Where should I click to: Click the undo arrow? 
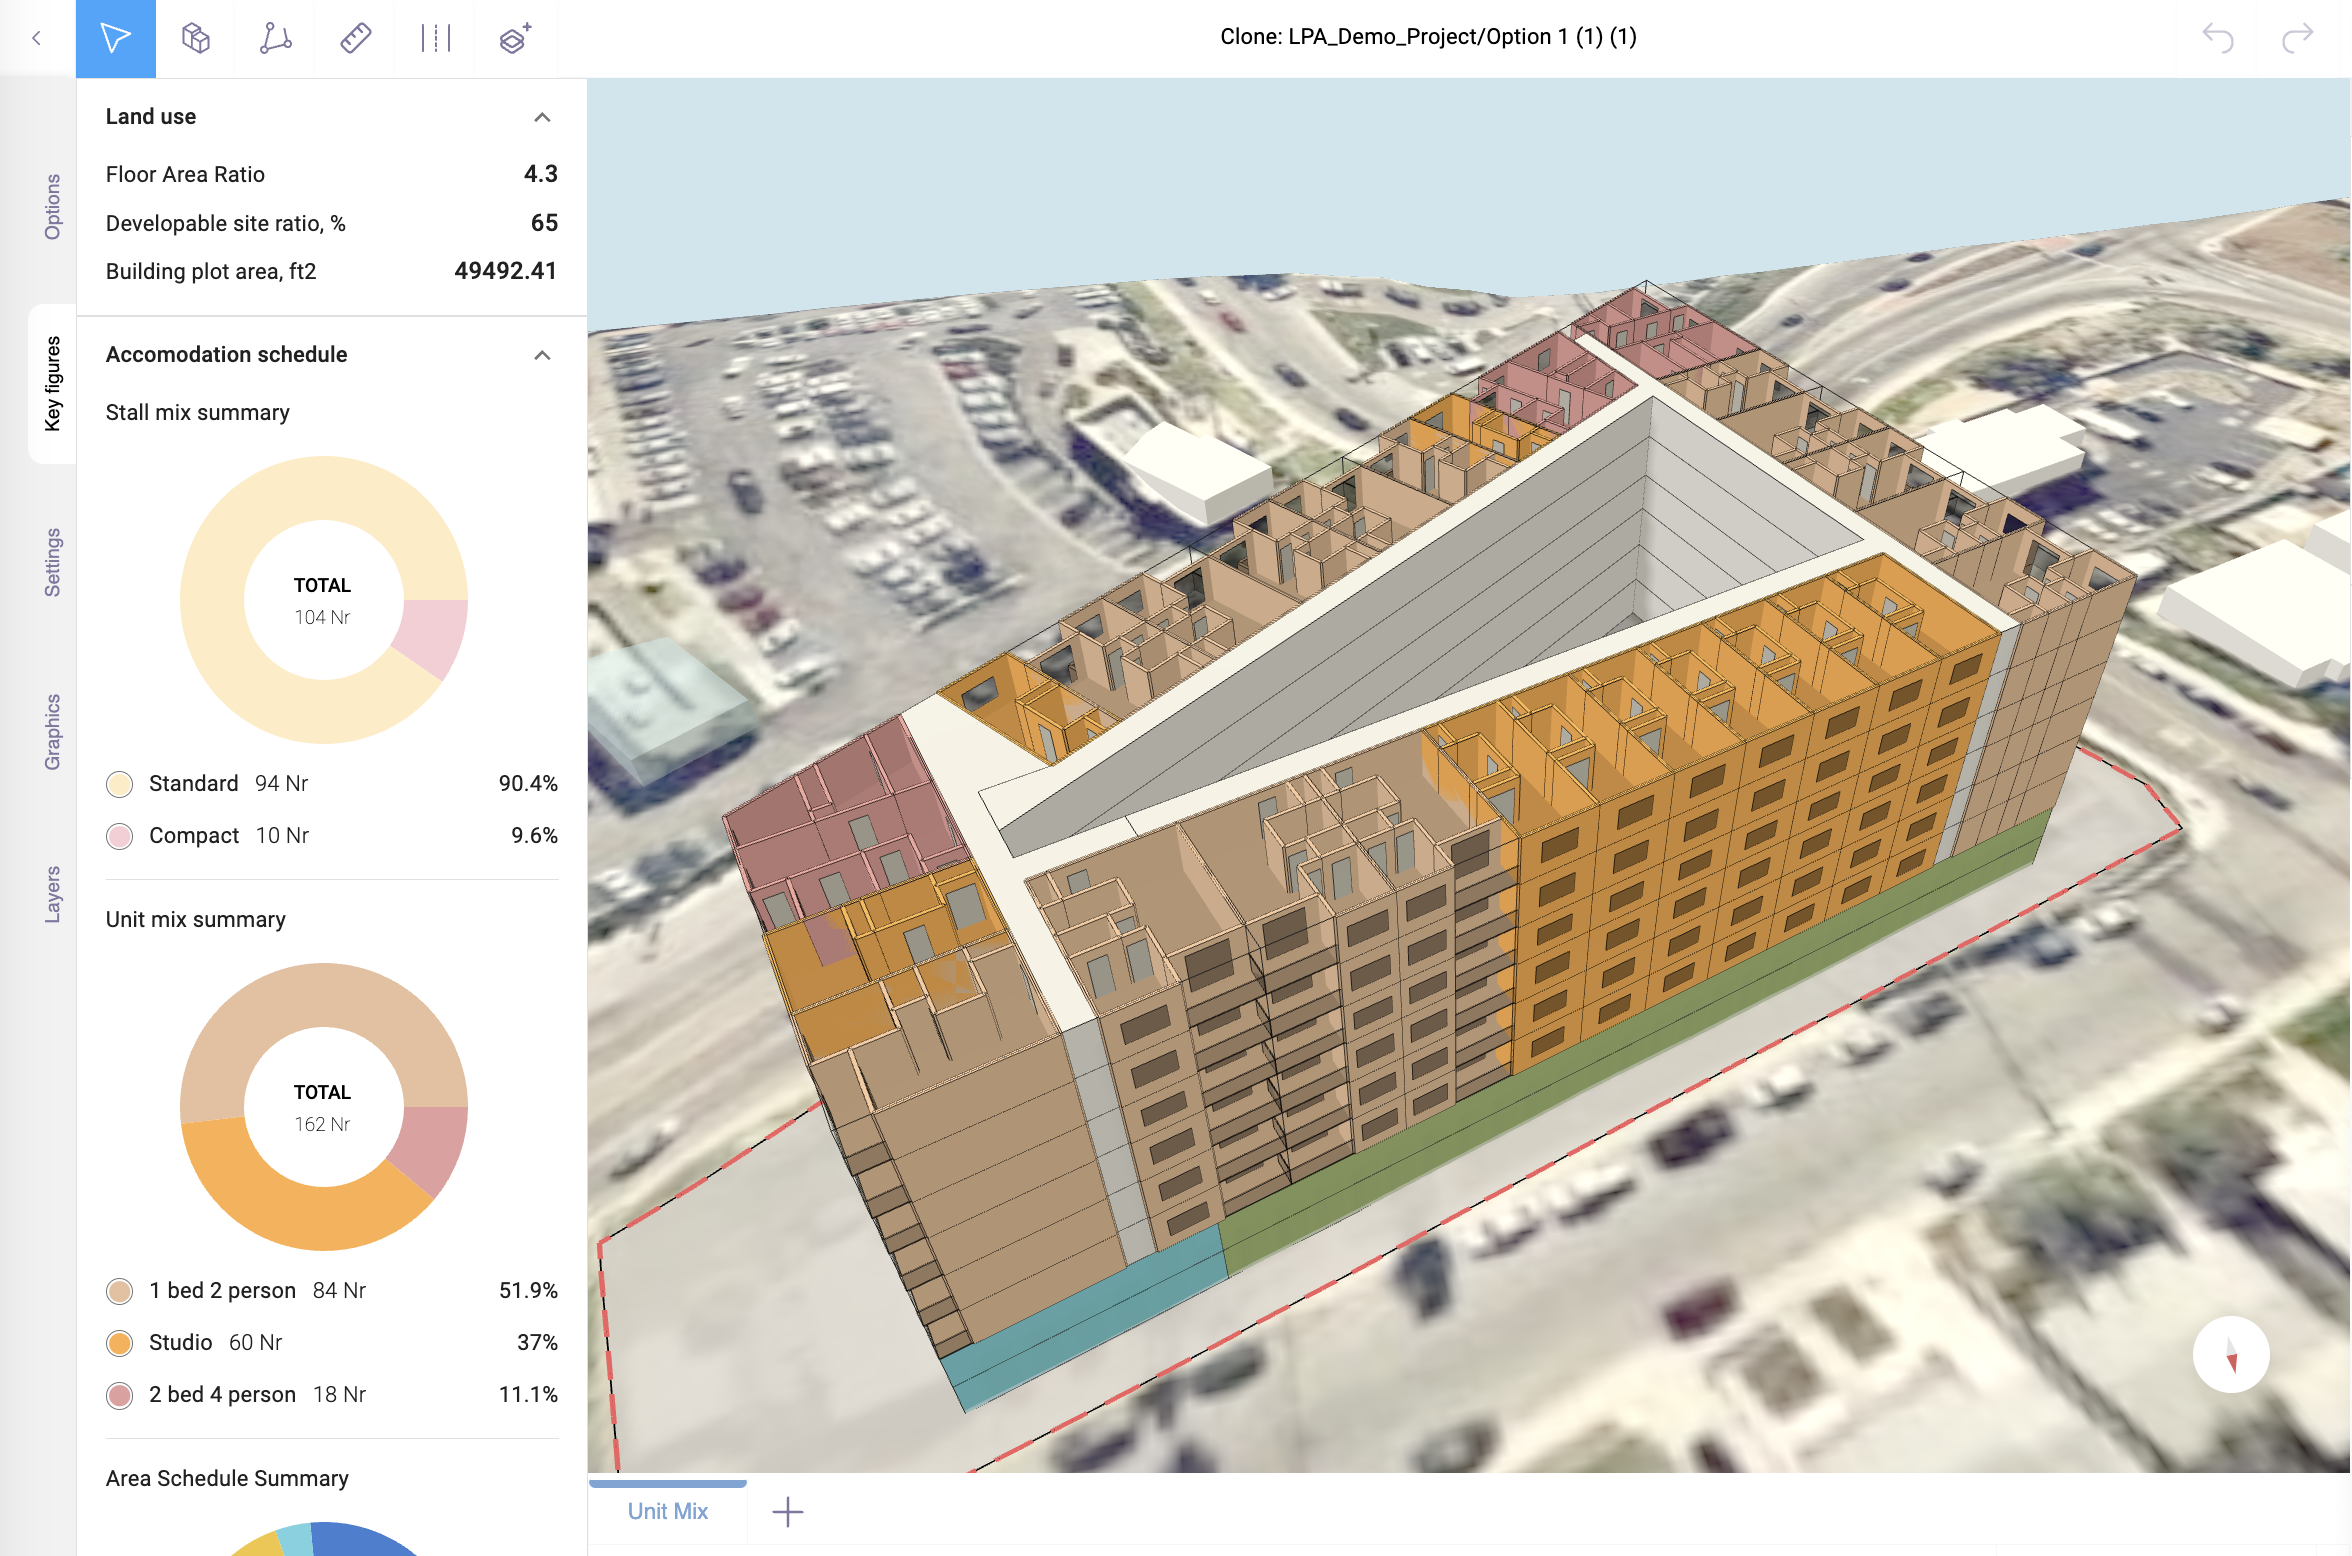2217,38
